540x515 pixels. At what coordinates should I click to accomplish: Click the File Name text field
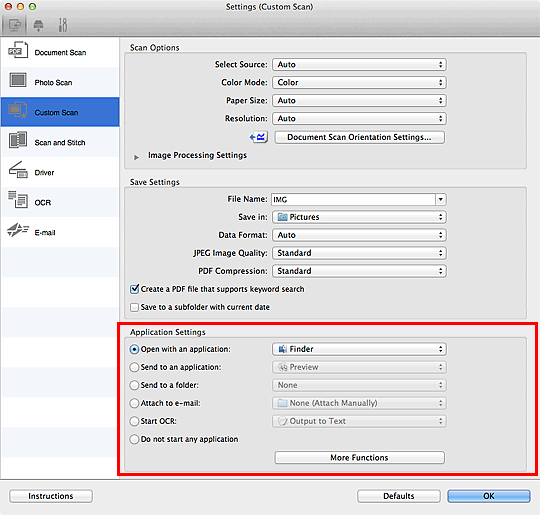(353, 199)
